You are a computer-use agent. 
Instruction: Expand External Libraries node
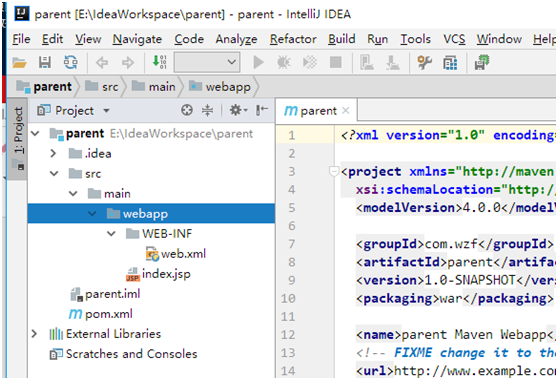(34, 334)
